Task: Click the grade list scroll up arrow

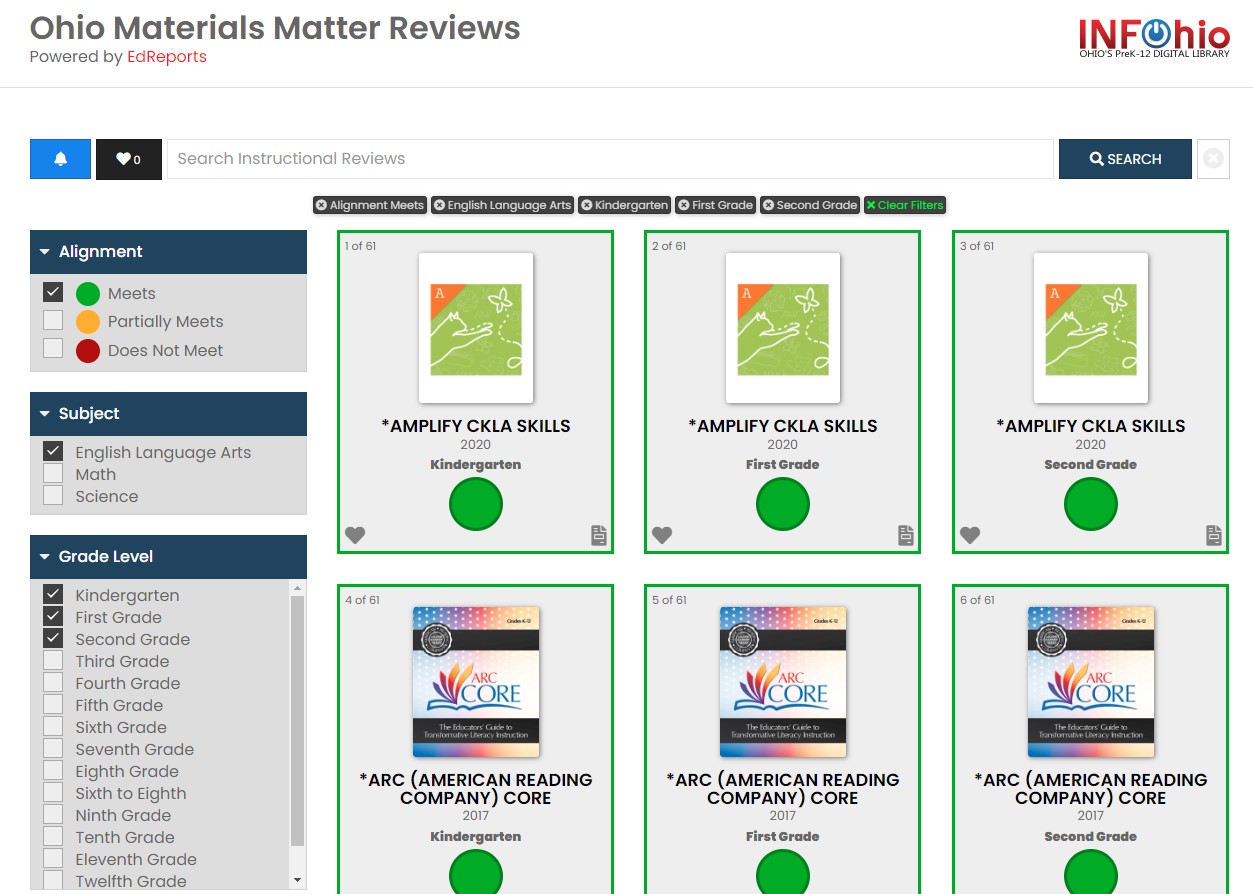Action: click(x=297, y=587)
